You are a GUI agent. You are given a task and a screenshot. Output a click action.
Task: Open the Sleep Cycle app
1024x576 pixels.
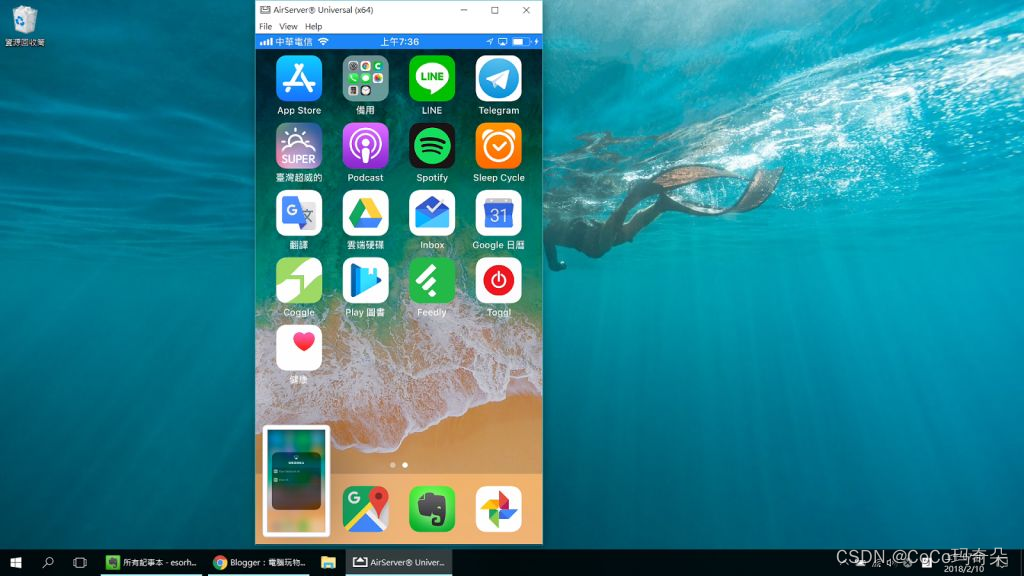498,146
